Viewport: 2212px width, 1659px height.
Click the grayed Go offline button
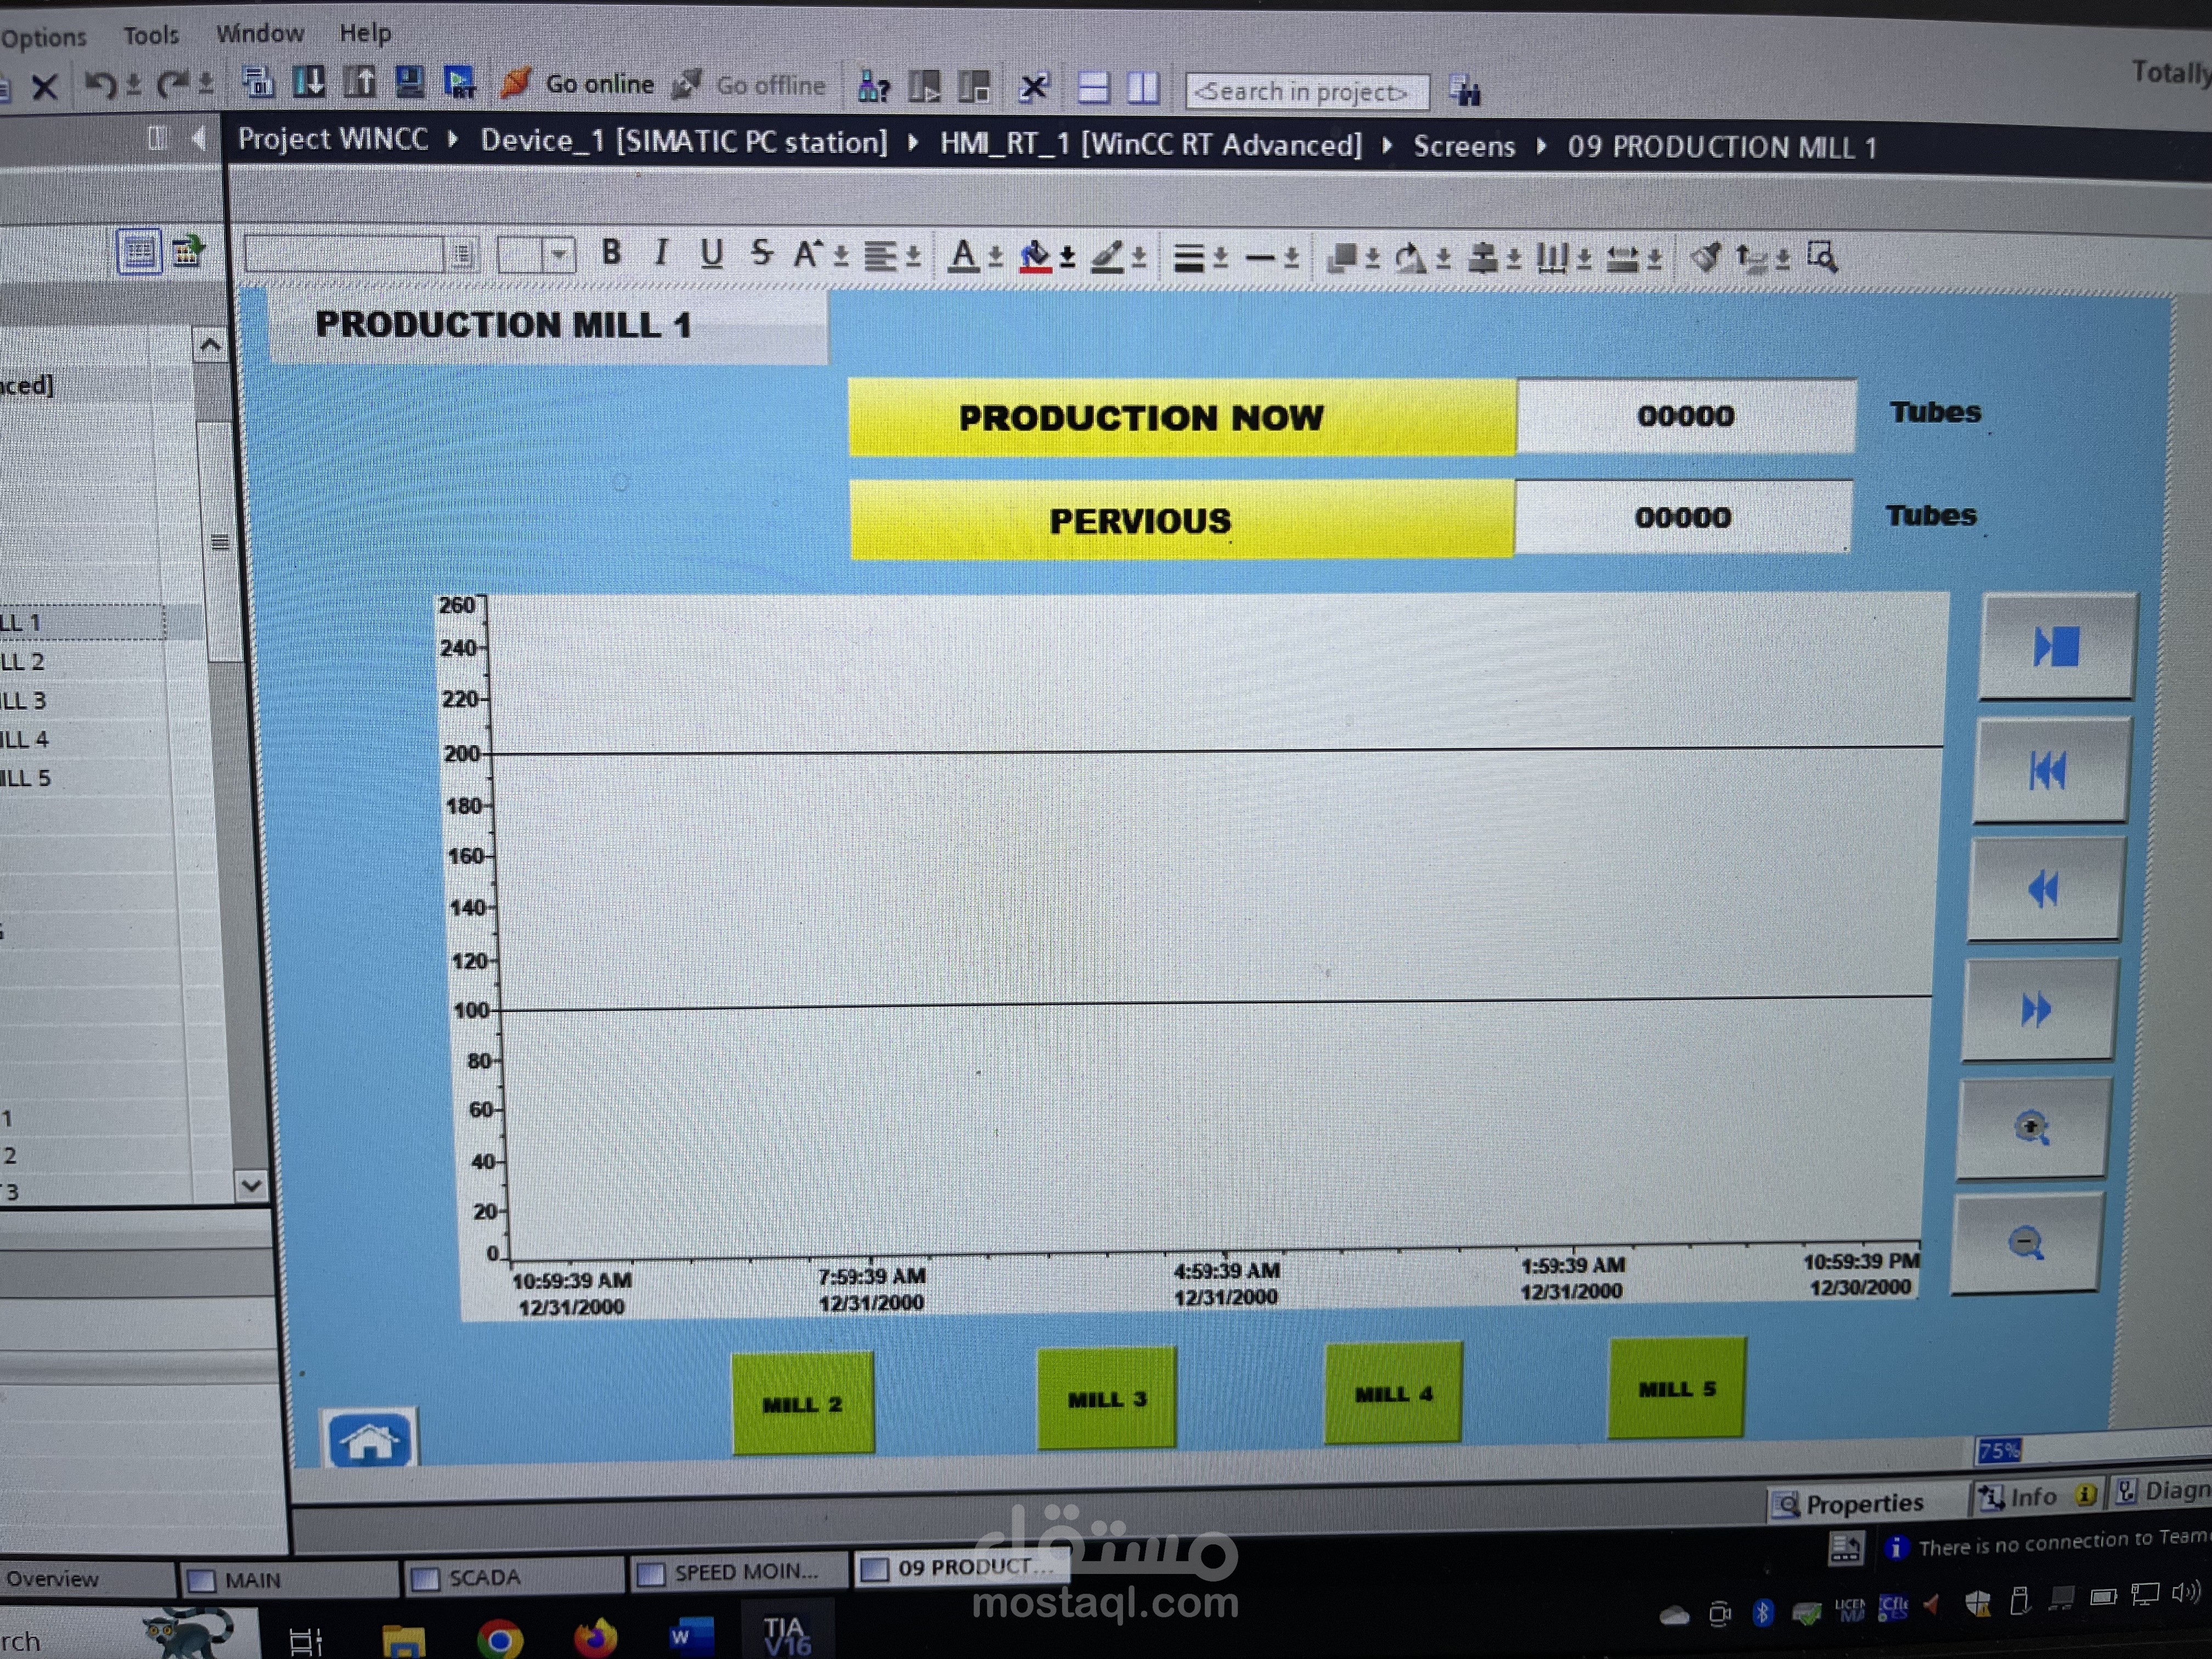(749, 85)
